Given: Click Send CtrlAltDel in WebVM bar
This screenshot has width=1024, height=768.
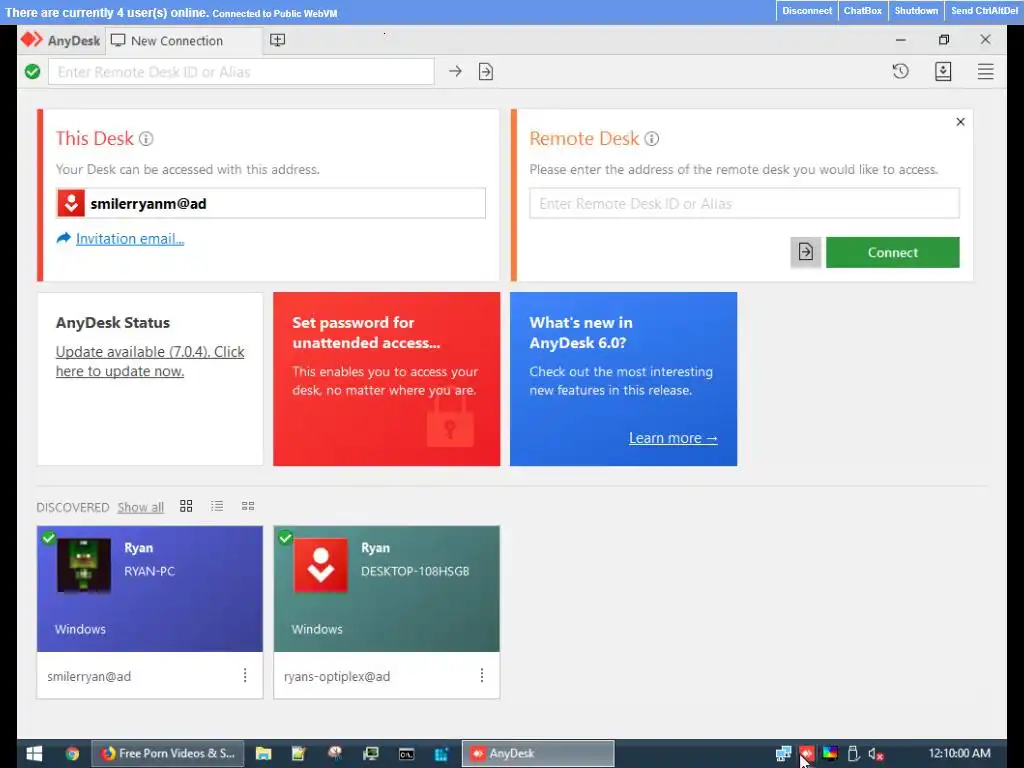Looking at the screenshot, I should point(984,10).
